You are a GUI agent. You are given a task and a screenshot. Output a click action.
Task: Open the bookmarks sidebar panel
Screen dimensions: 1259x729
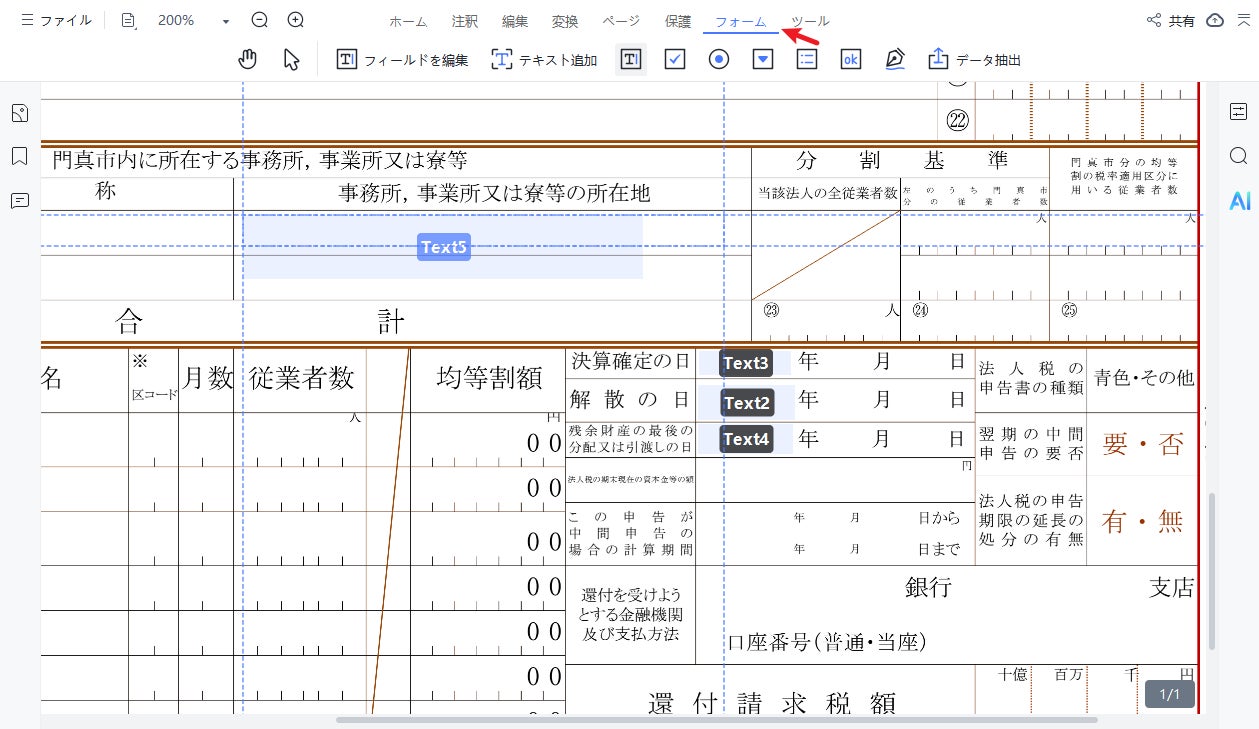click(x=19, y=157)
